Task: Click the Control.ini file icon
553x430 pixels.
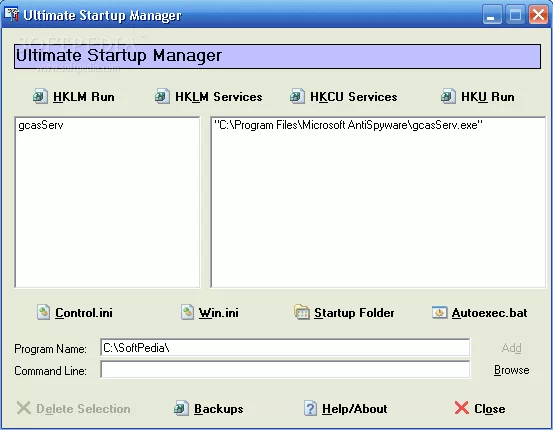Action: (x=43, y=312)
